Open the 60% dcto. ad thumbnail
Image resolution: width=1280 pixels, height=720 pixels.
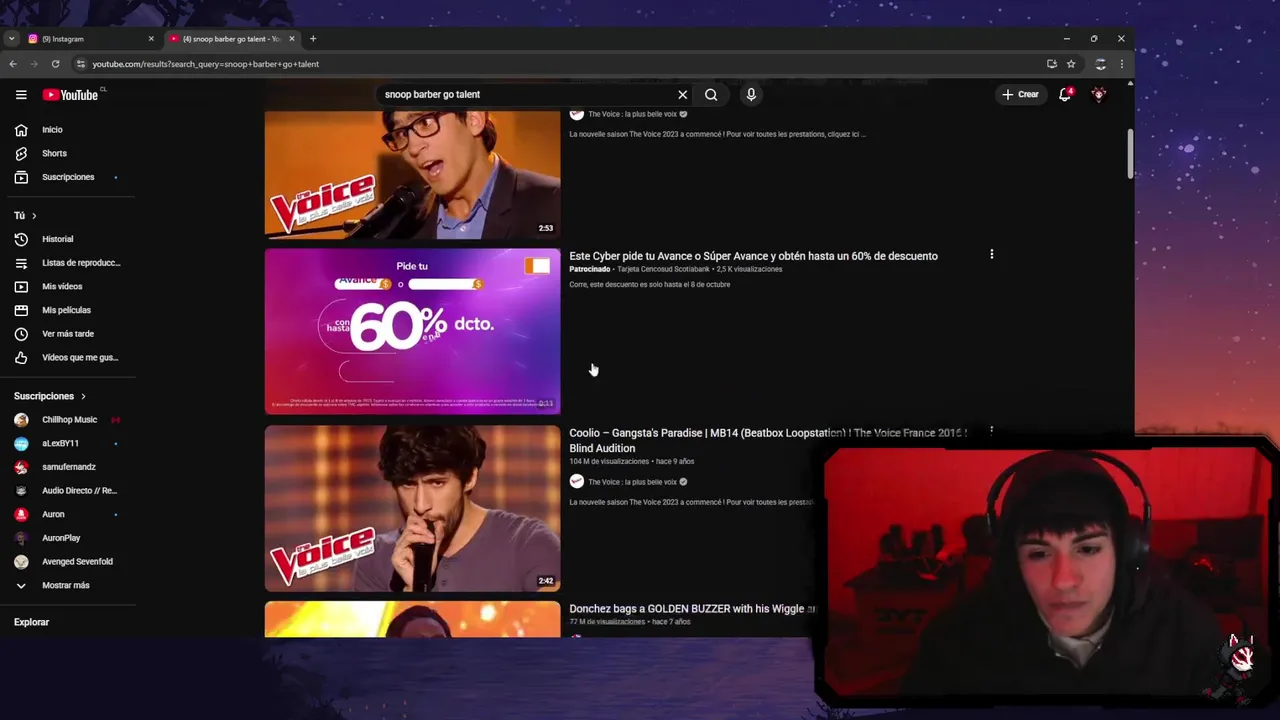click(412, 331)
